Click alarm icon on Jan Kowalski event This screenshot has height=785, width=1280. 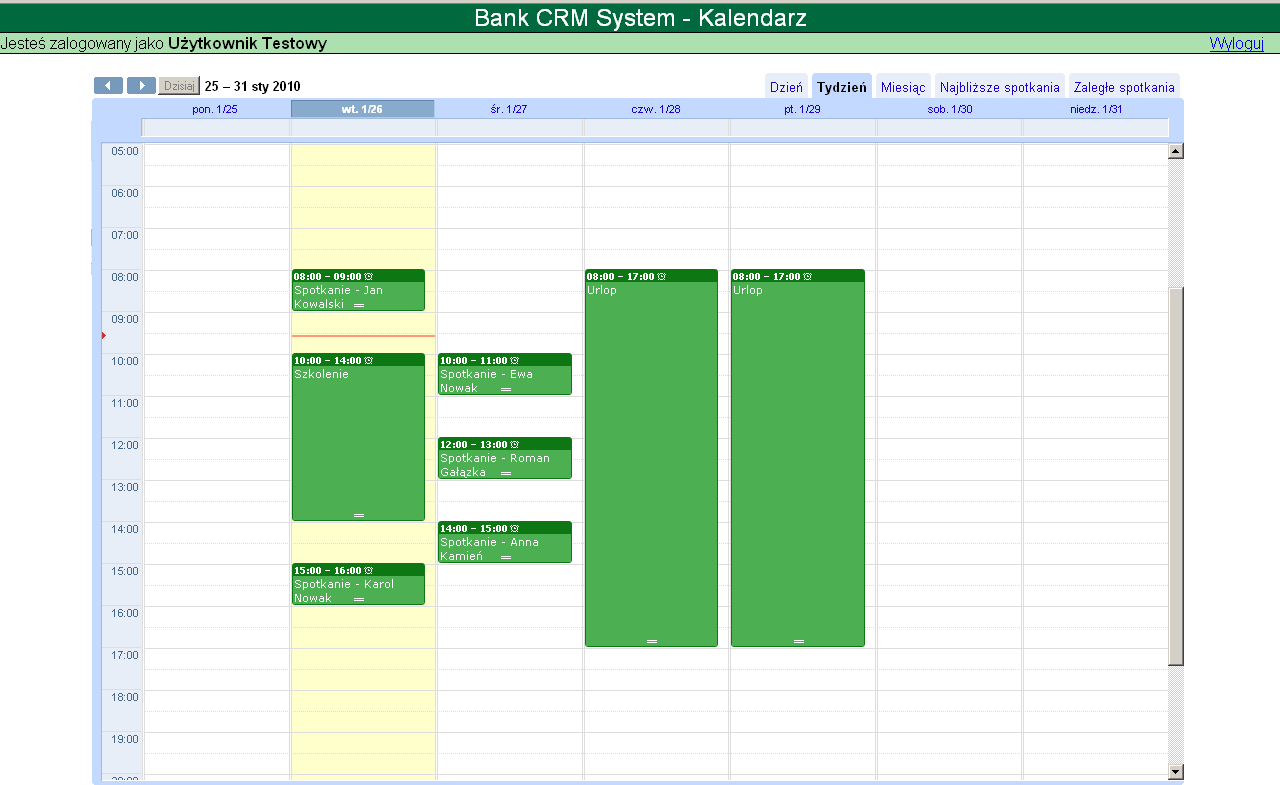(369, 276)
